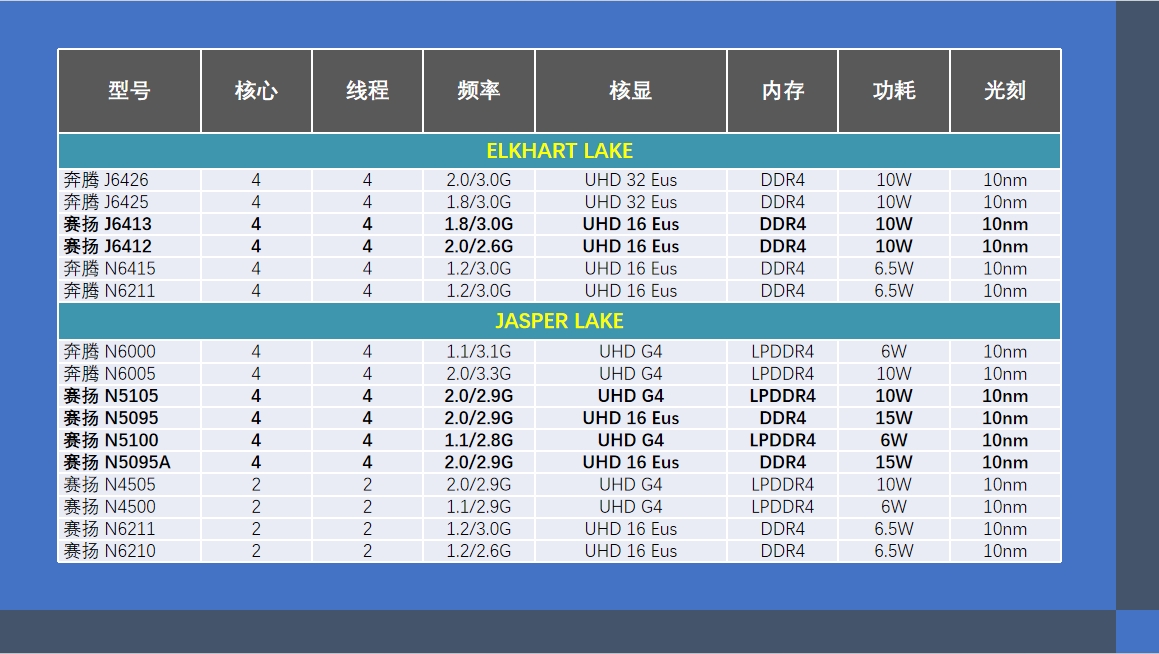Select the 线程 column header
1159x654 pixels.
(x=367, y=91)
